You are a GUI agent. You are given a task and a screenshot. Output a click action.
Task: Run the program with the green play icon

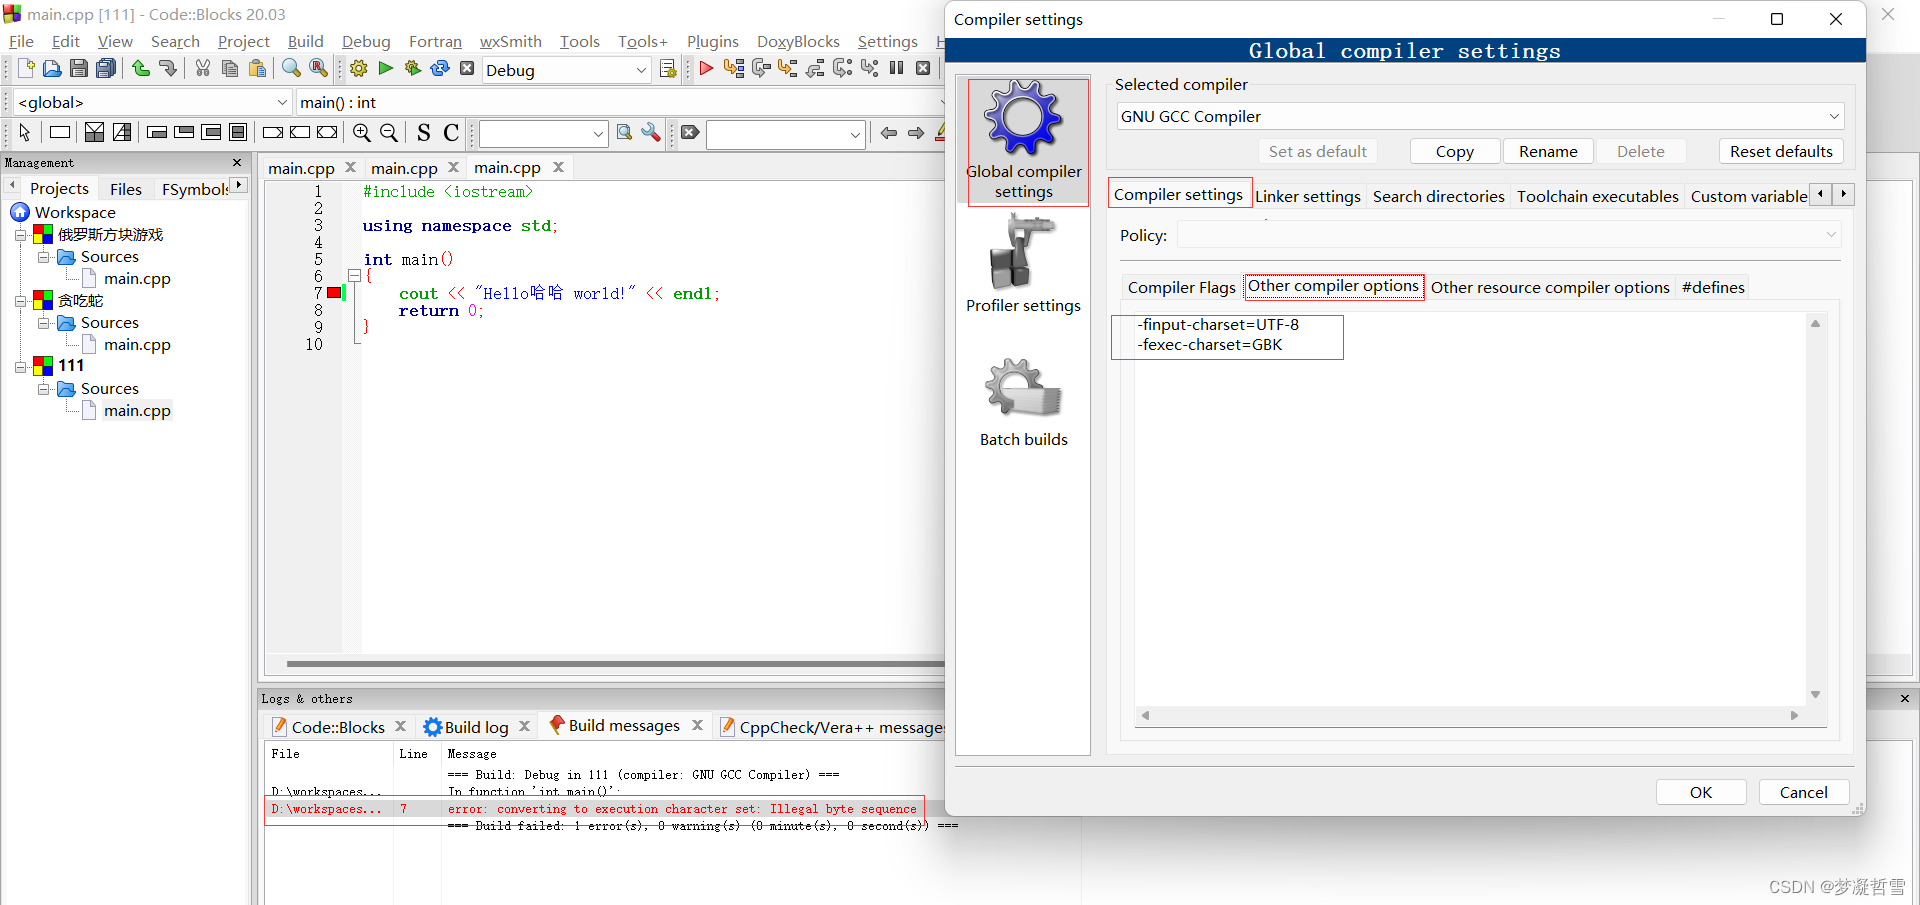click(385, 69)
